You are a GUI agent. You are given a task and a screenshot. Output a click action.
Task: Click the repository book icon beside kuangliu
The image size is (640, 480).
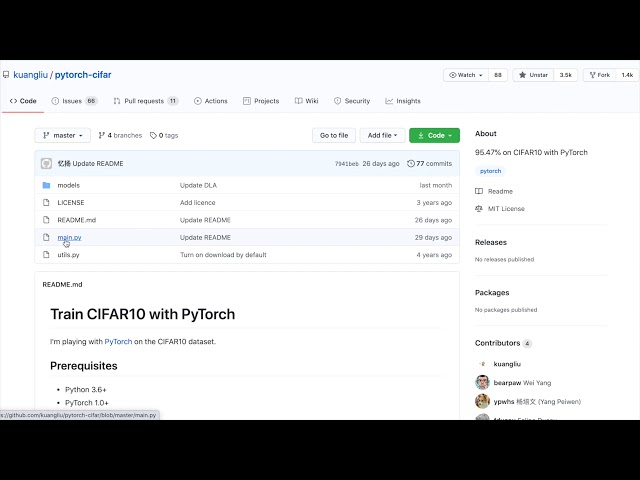coord(6,75)
